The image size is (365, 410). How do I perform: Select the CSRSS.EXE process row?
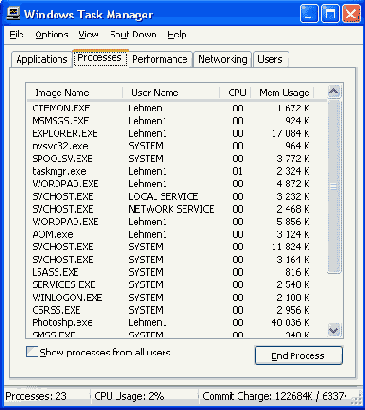[177, 310]
